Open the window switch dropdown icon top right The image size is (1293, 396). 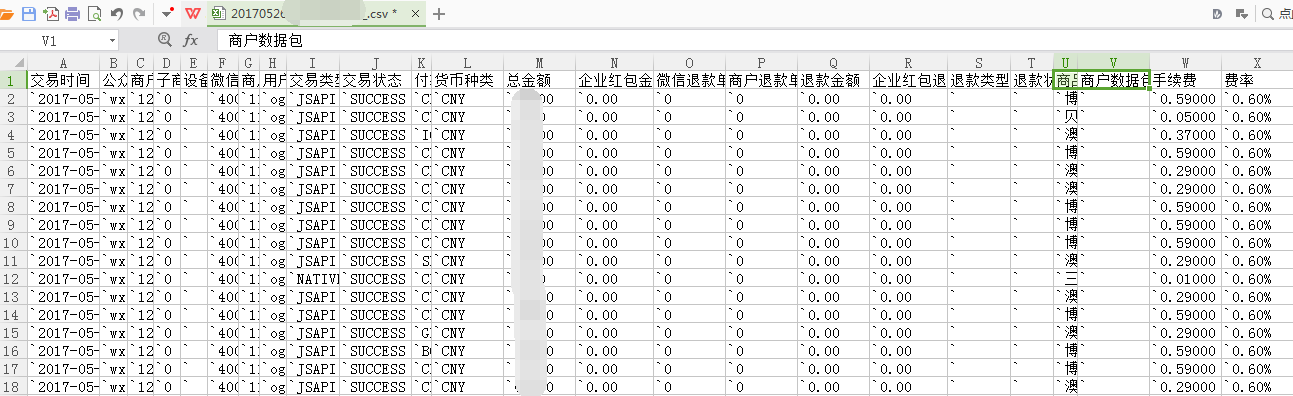1242,14
